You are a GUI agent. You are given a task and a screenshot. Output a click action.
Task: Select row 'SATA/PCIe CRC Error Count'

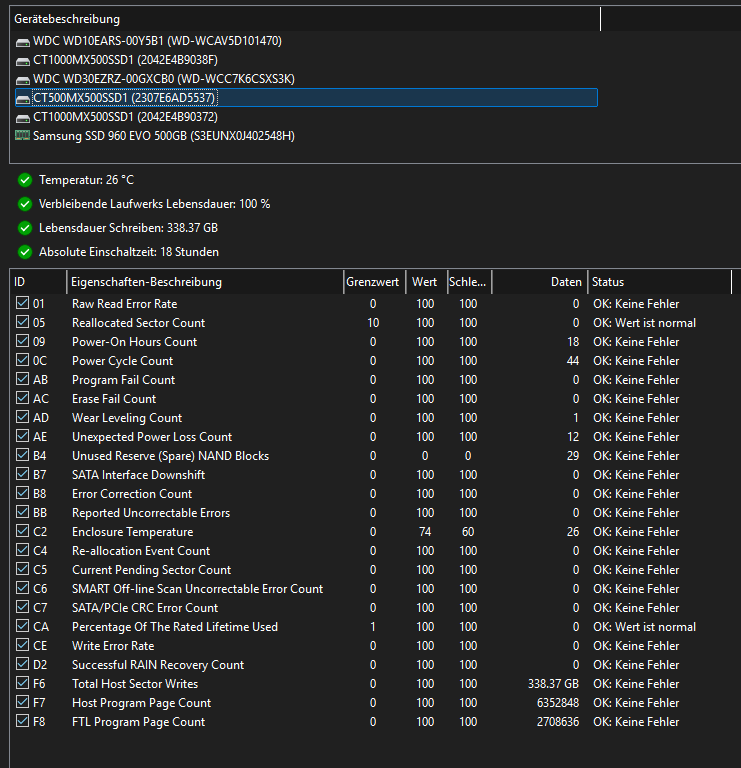point(372,608)
